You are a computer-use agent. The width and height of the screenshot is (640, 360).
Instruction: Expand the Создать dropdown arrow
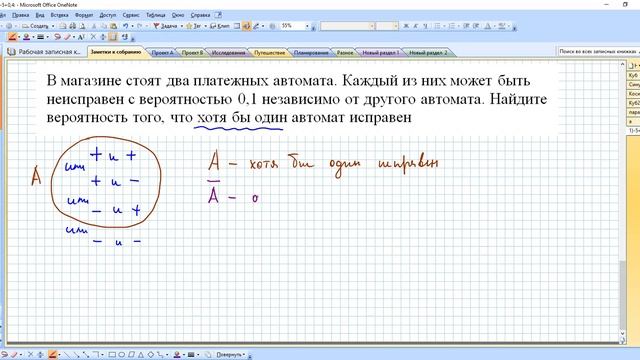pyautogui.click(x=53, y=26)
